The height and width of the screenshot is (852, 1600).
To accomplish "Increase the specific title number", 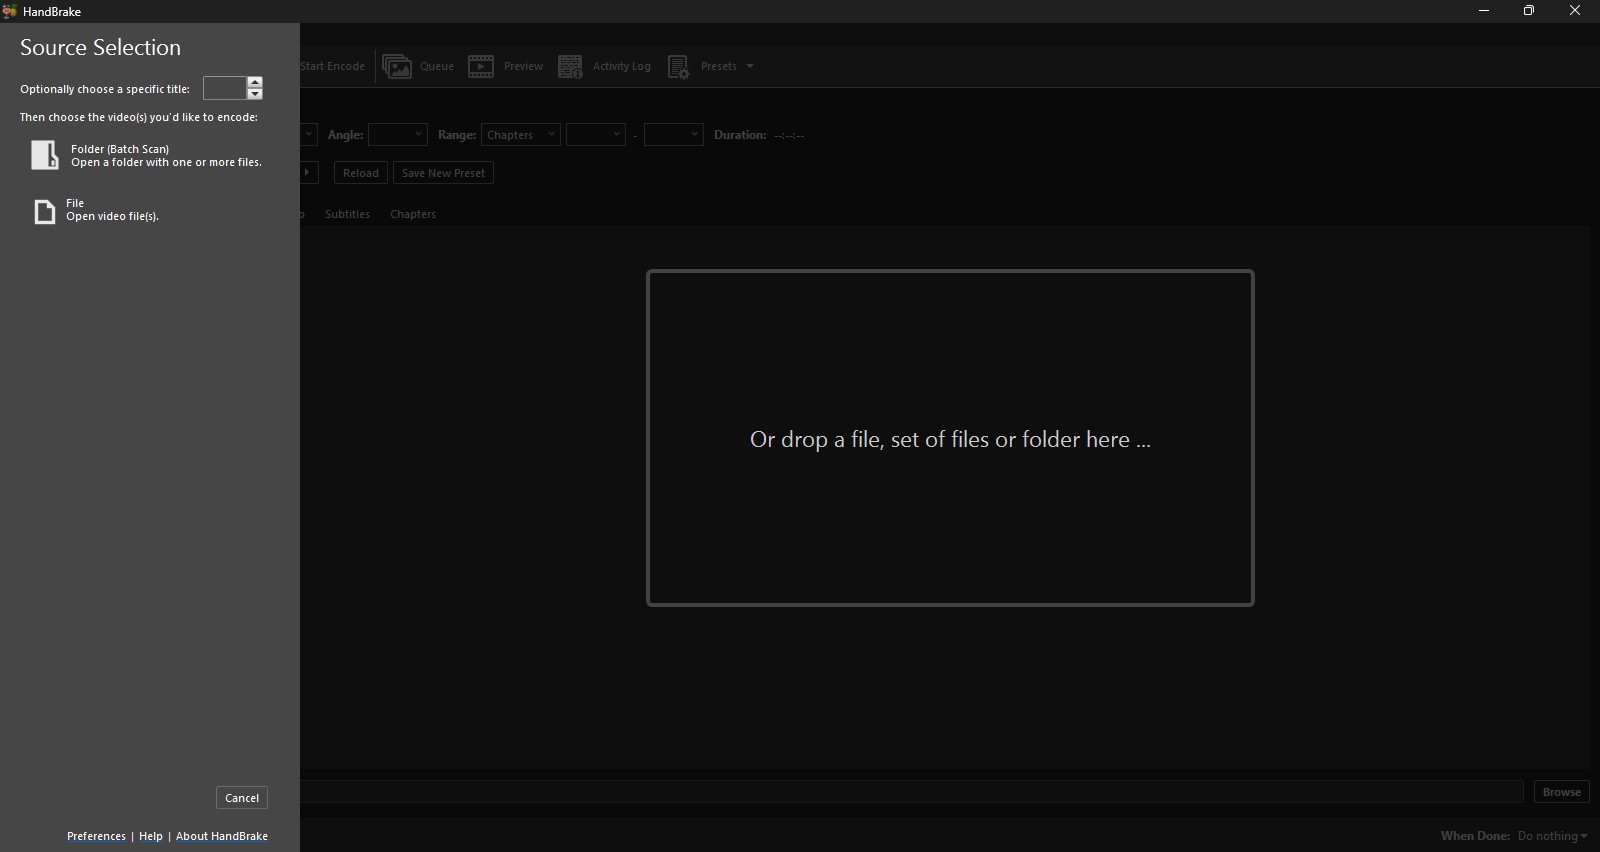I will pyautogui.click(x=255, y=82).
